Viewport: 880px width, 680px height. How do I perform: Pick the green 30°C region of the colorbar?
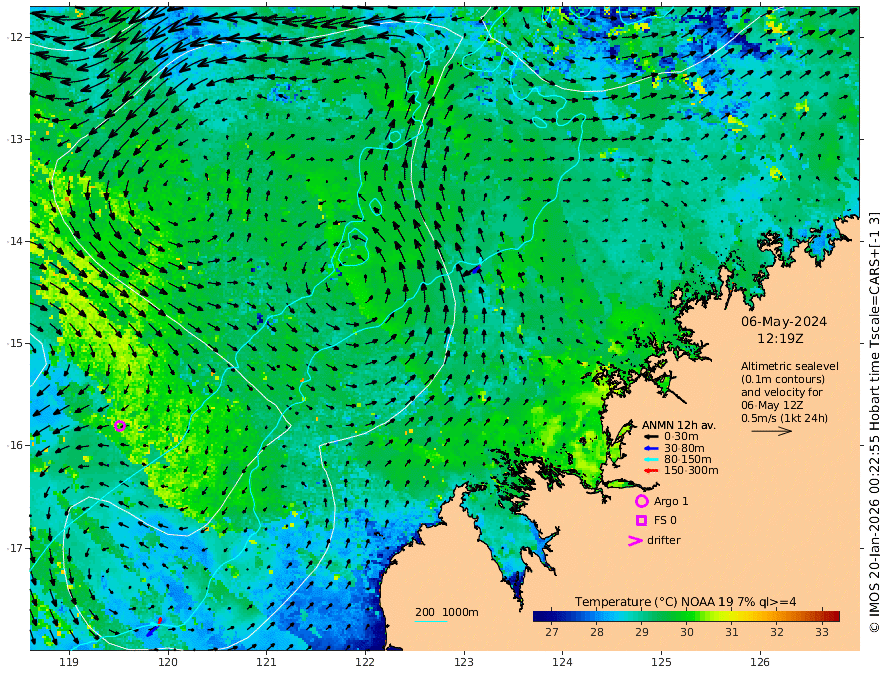[x=686, y=617]
